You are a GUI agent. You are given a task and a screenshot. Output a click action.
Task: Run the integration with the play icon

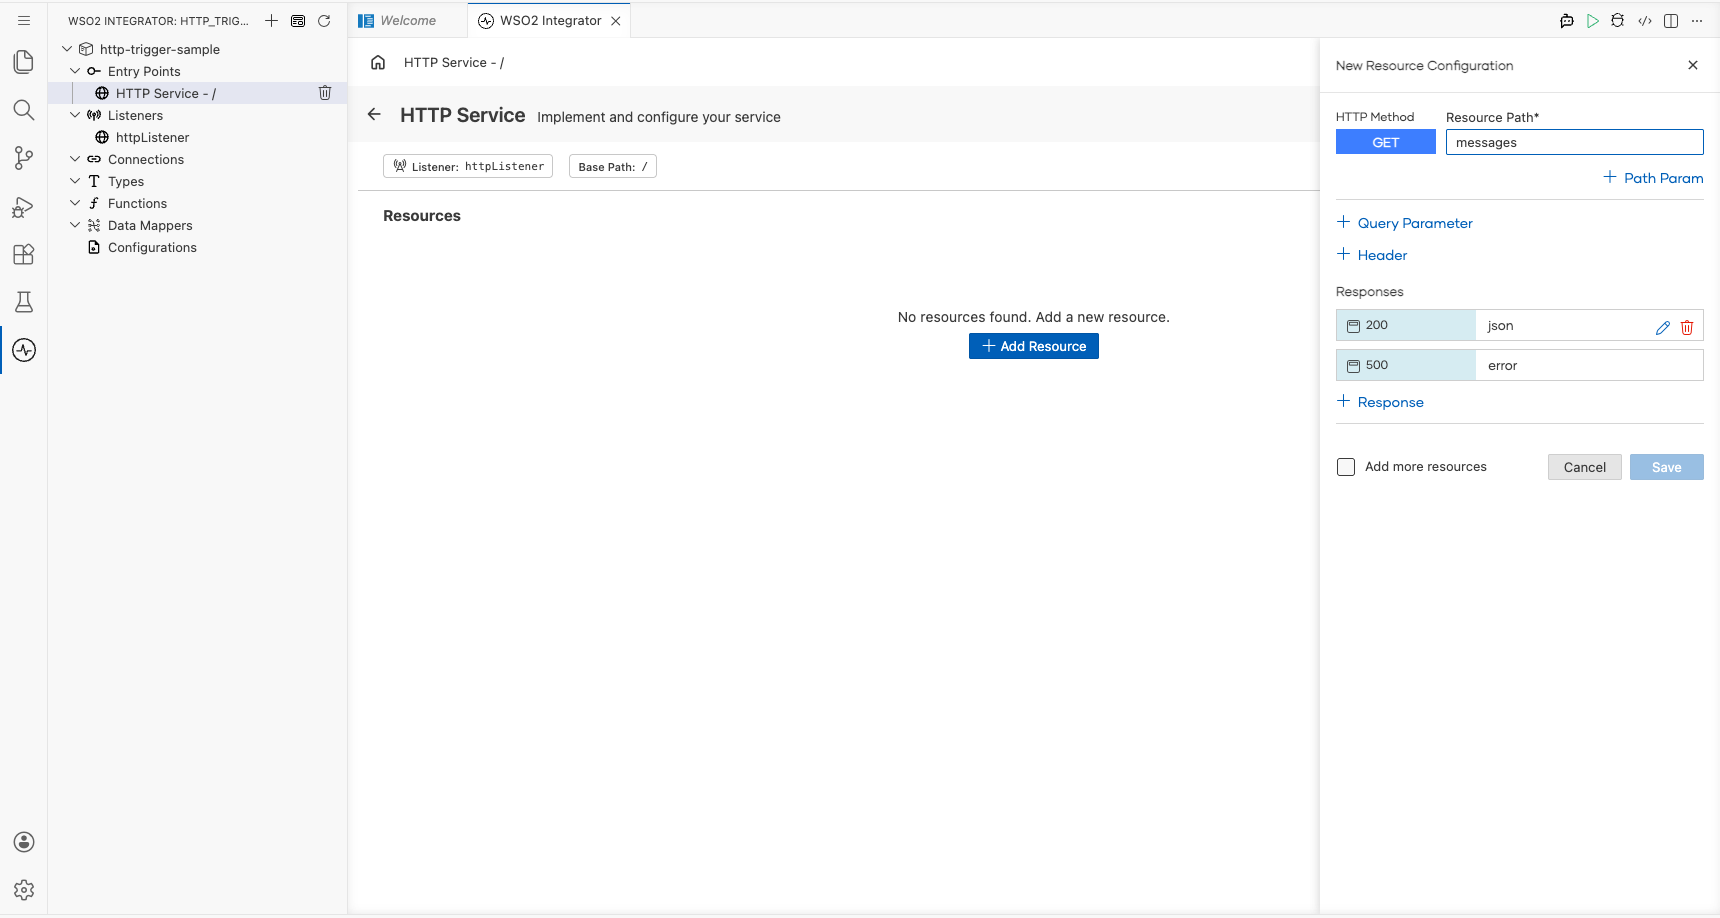[x=1593, y=21]
